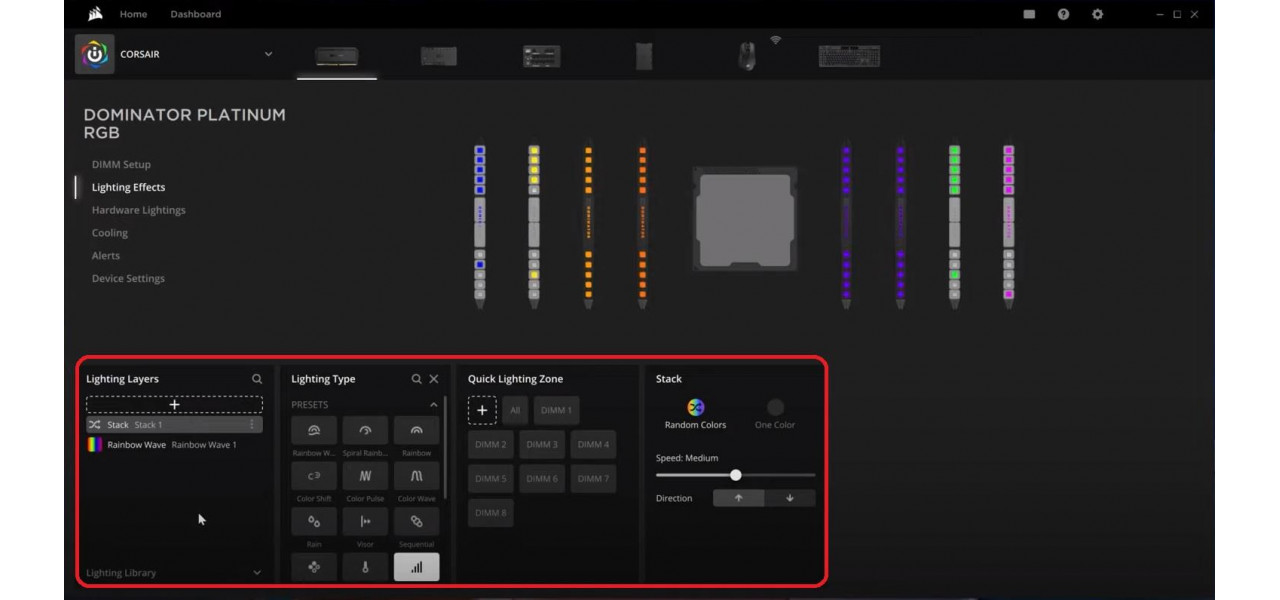Add a new quick lighting zone
The height and width of the screenshot is (600, 1280).
482,410
